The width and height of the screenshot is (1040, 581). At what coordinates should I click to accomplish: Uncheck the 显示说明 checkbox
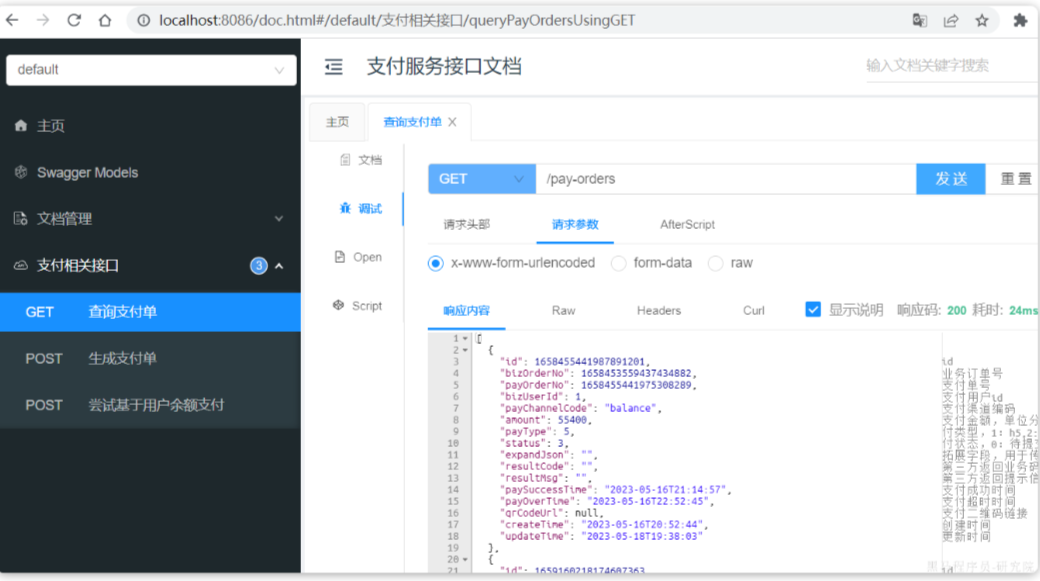click(813, 310)
